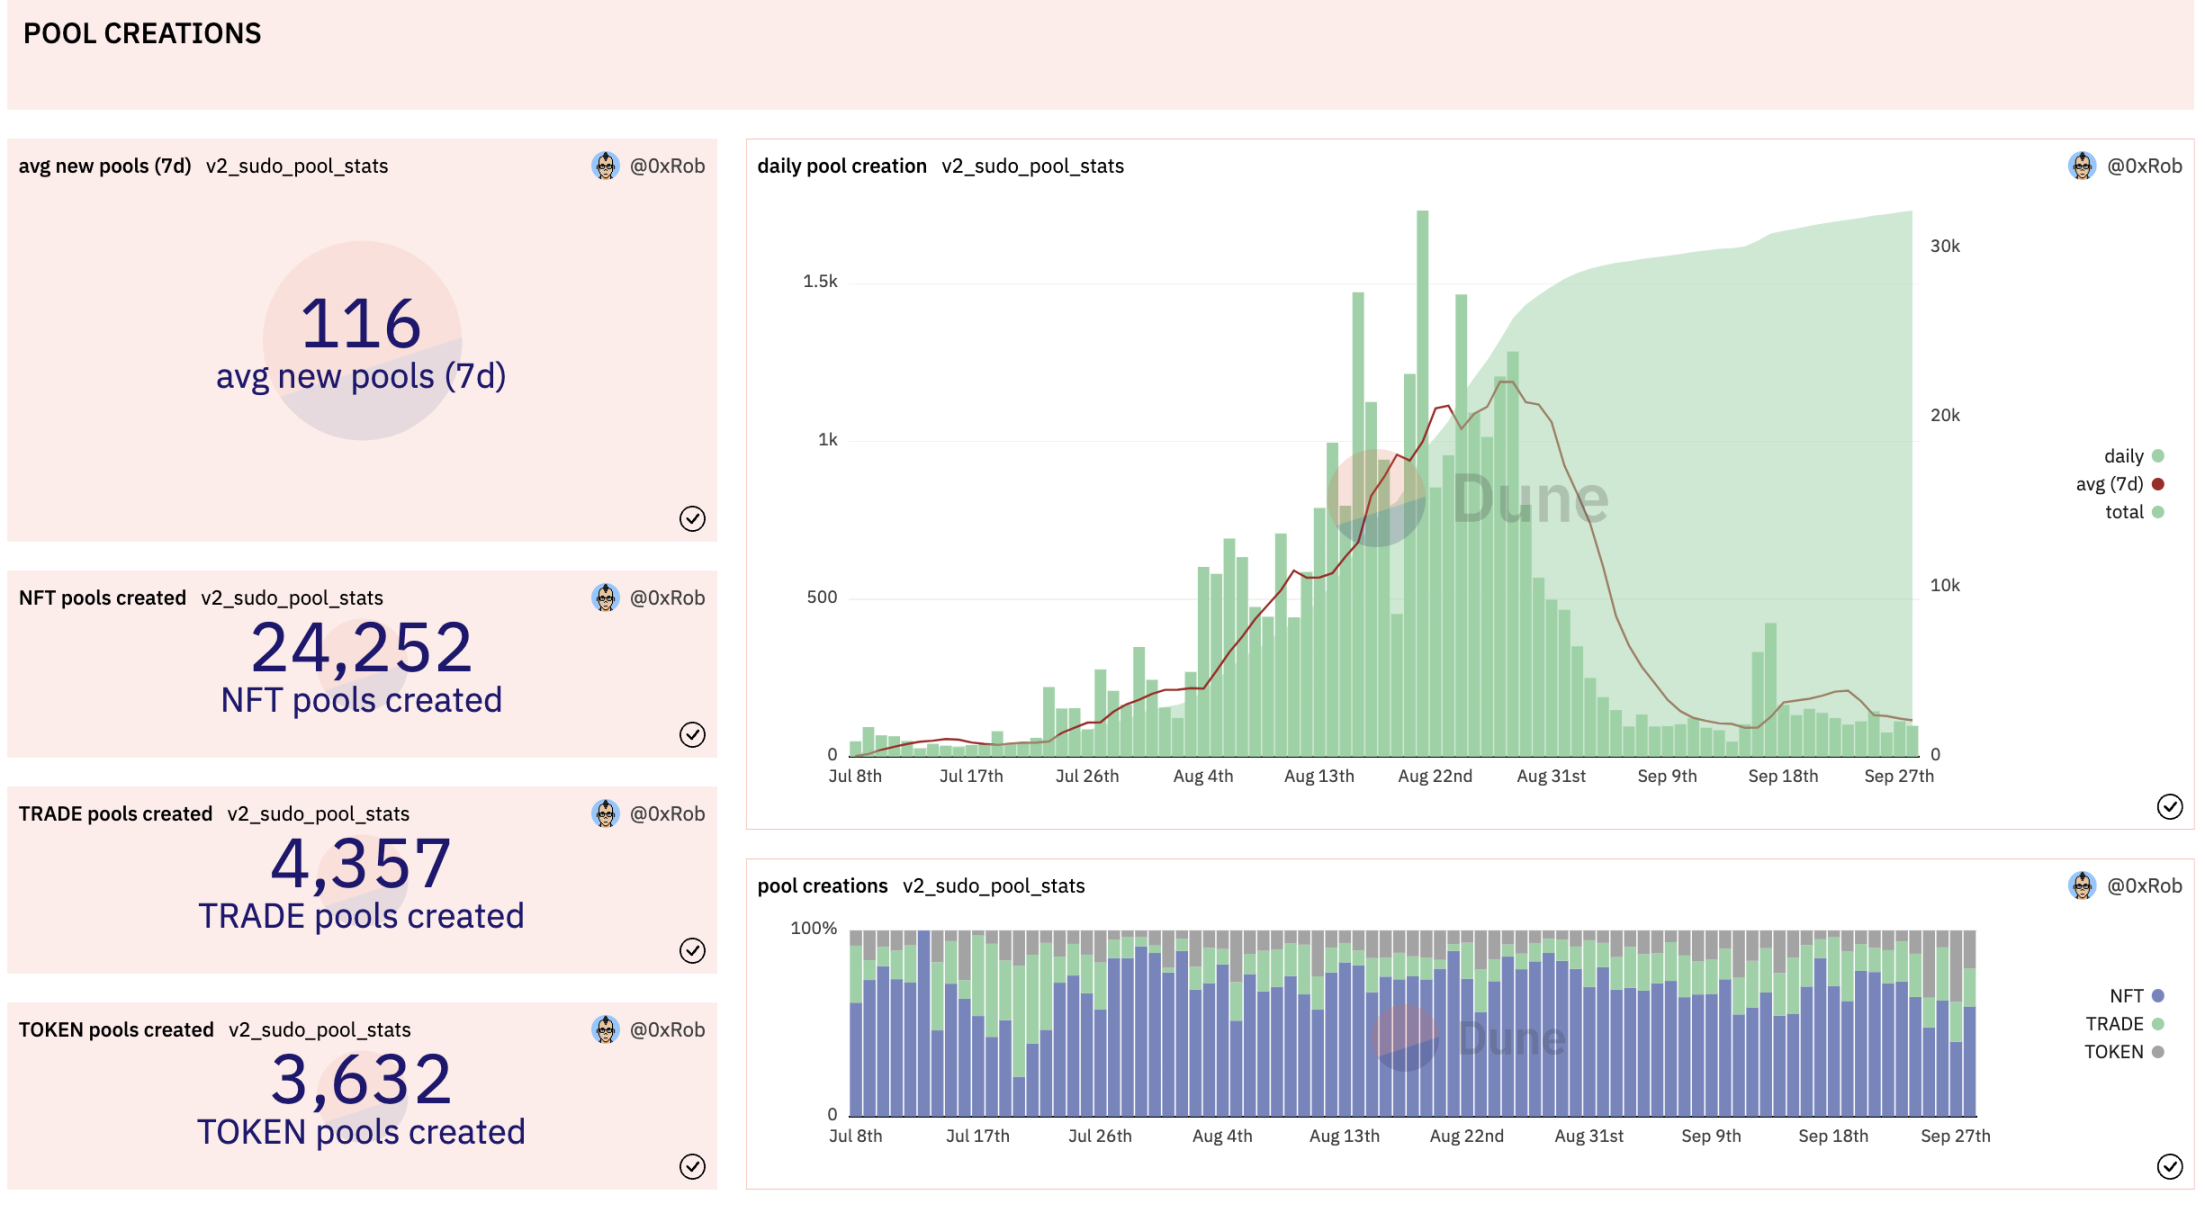Click the checkmark icon on TRADE pools created panel
The image size is (2205, 1213).
[x=692, y=950]
